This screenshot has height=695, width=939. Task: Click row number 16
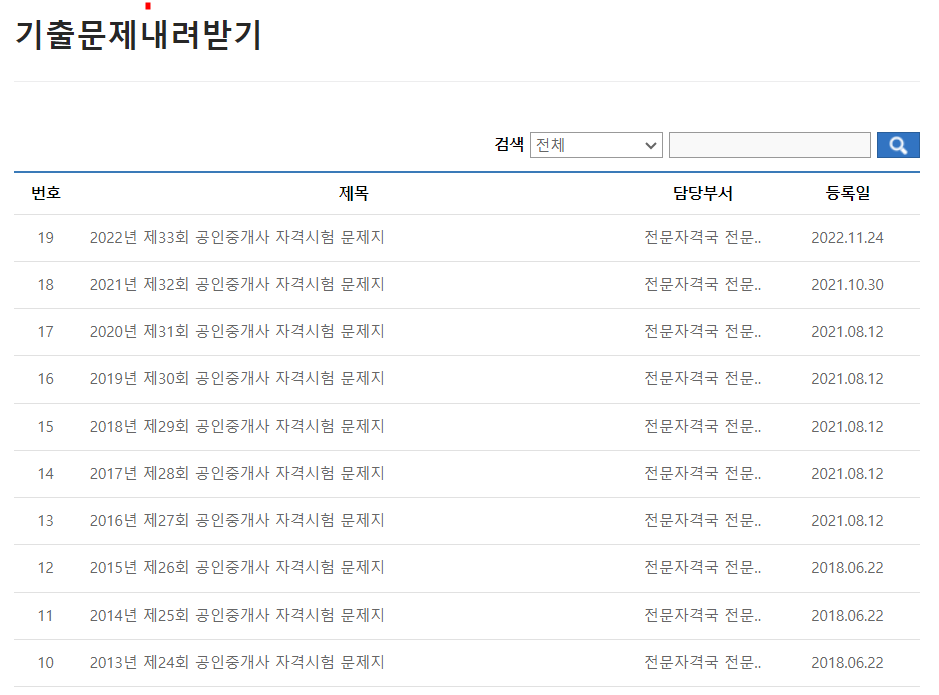46,379
